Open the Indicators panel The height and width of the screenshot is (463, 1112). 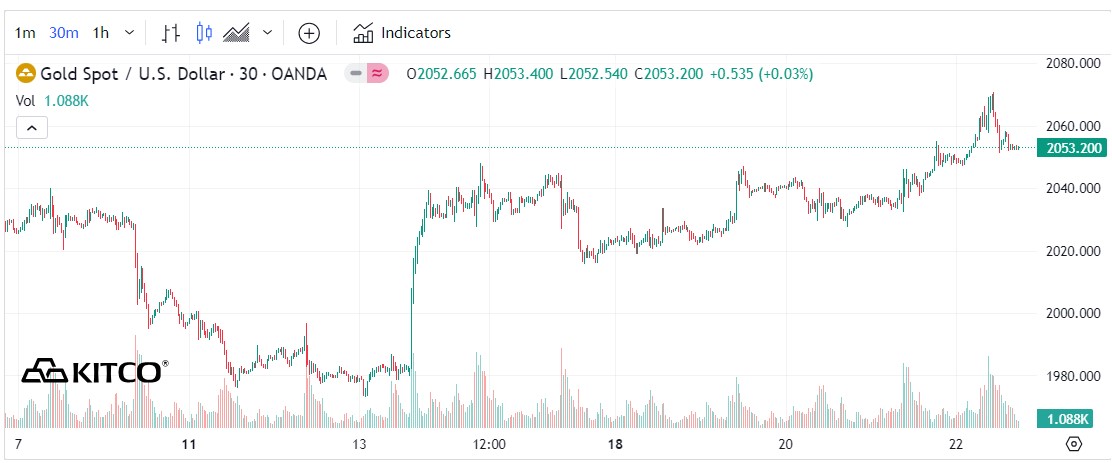[402, 33]
